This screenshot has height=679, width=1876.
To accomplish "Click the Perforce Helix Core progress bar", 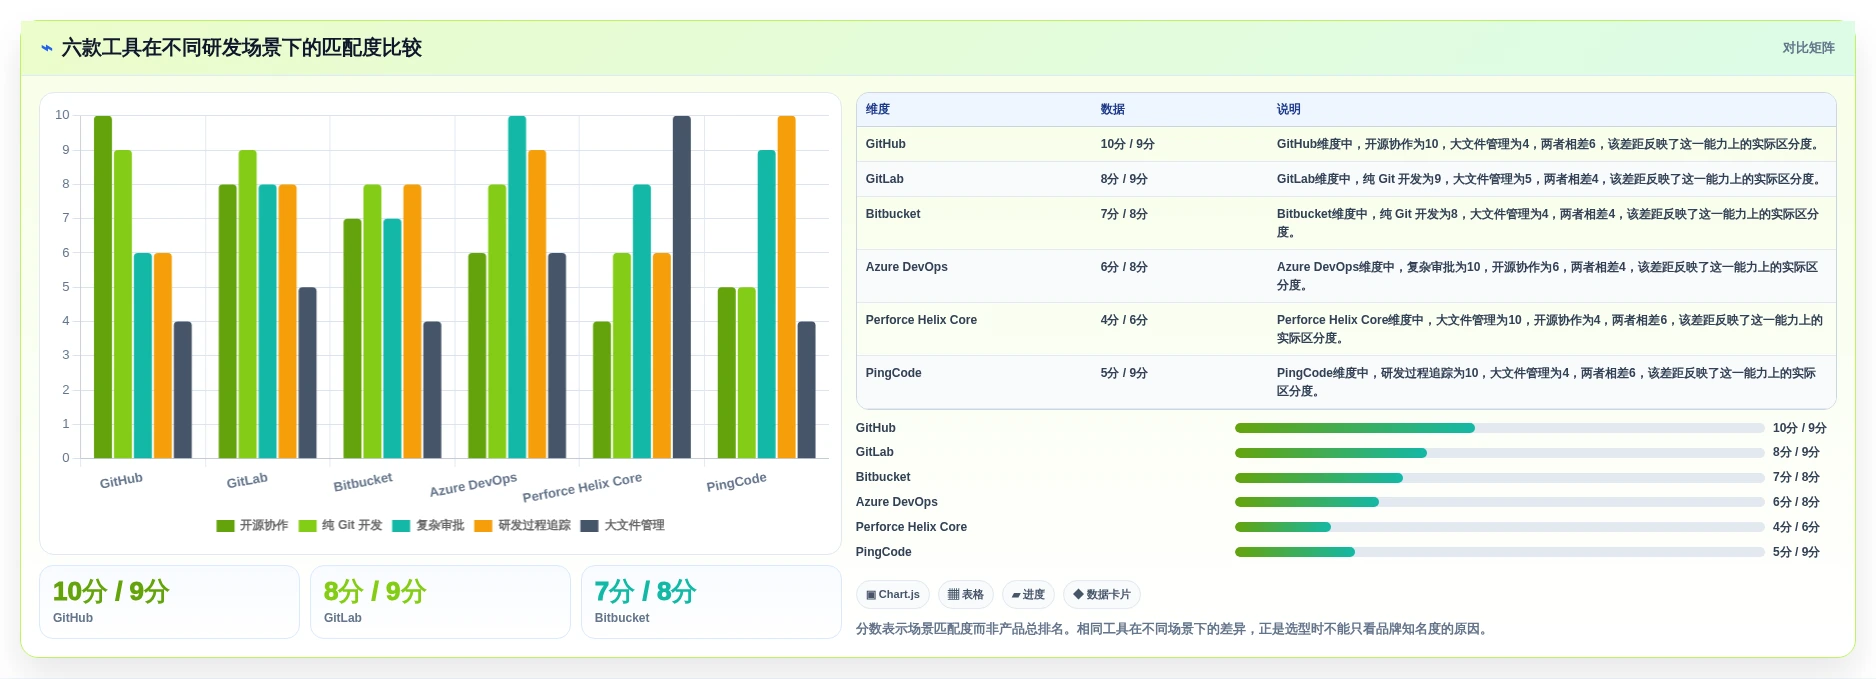I will point(1499,527).
